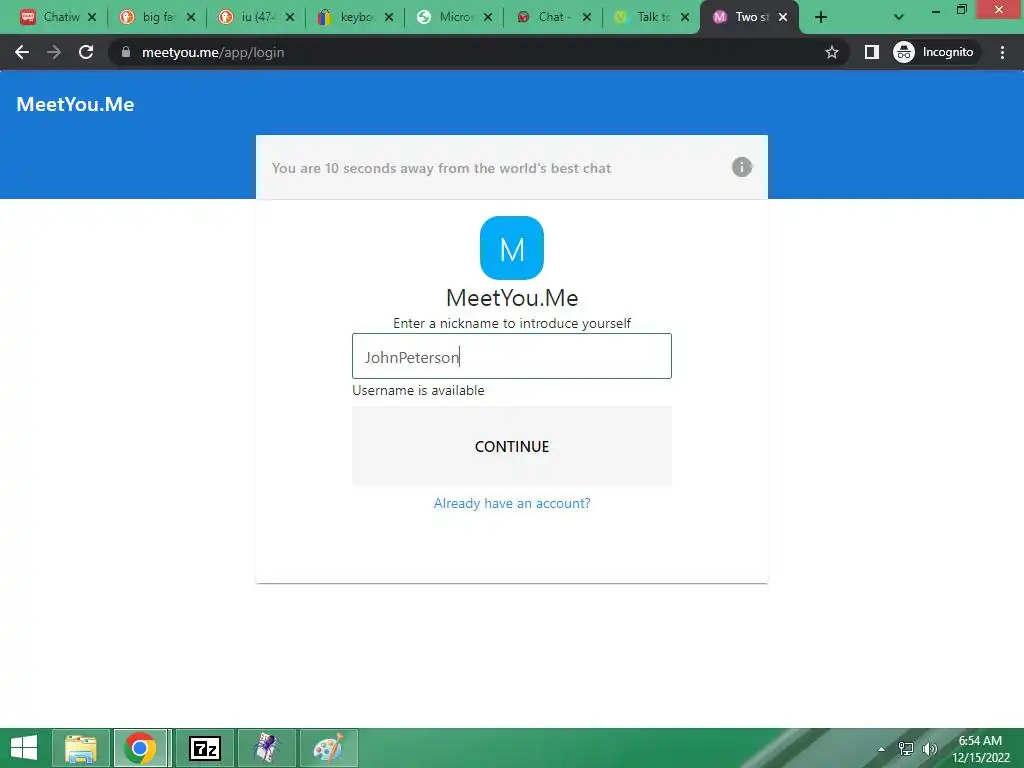Viewport: 1024px width, 768px height.
Task: Open Paint from taskbar
Action: tap(328, 748)
